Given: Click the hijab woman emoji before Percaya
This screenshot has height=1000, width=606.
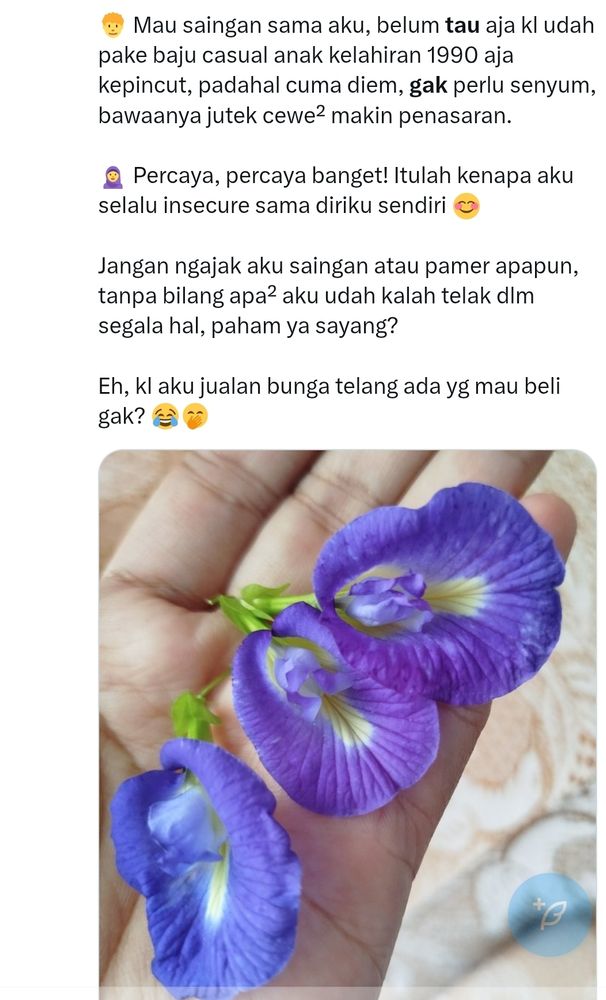Looking at the screenshot, I should (112, 177).
